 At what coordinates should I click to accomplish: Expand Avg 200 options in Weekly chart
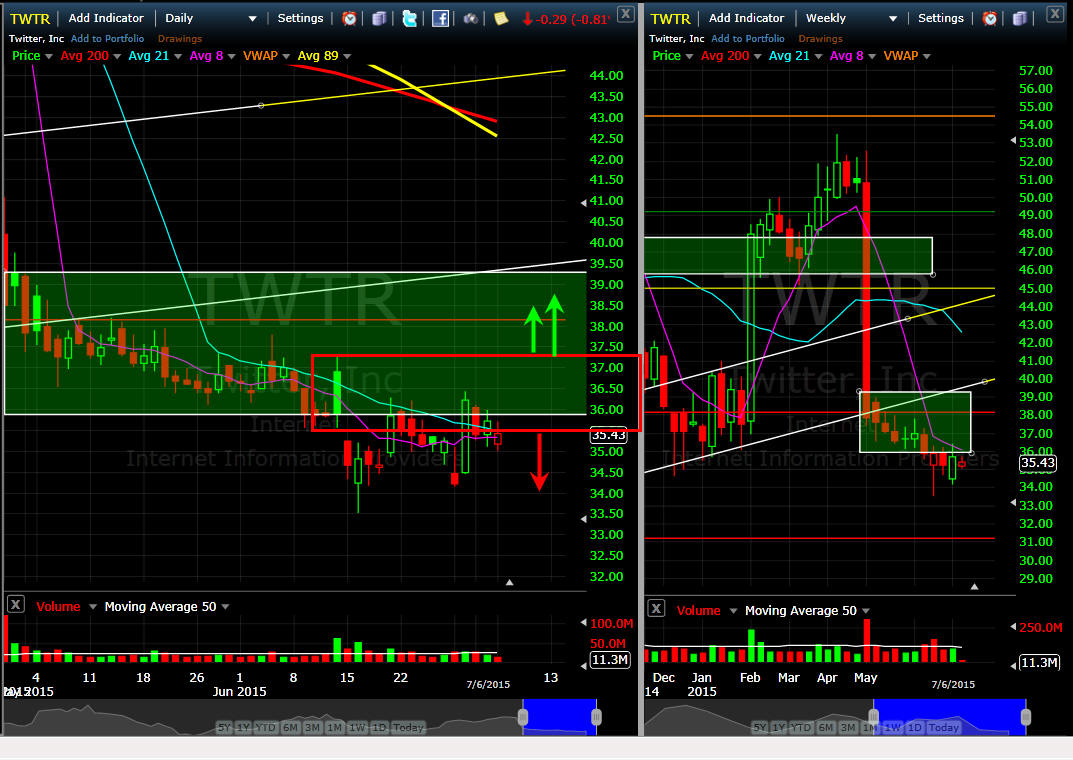758,57
